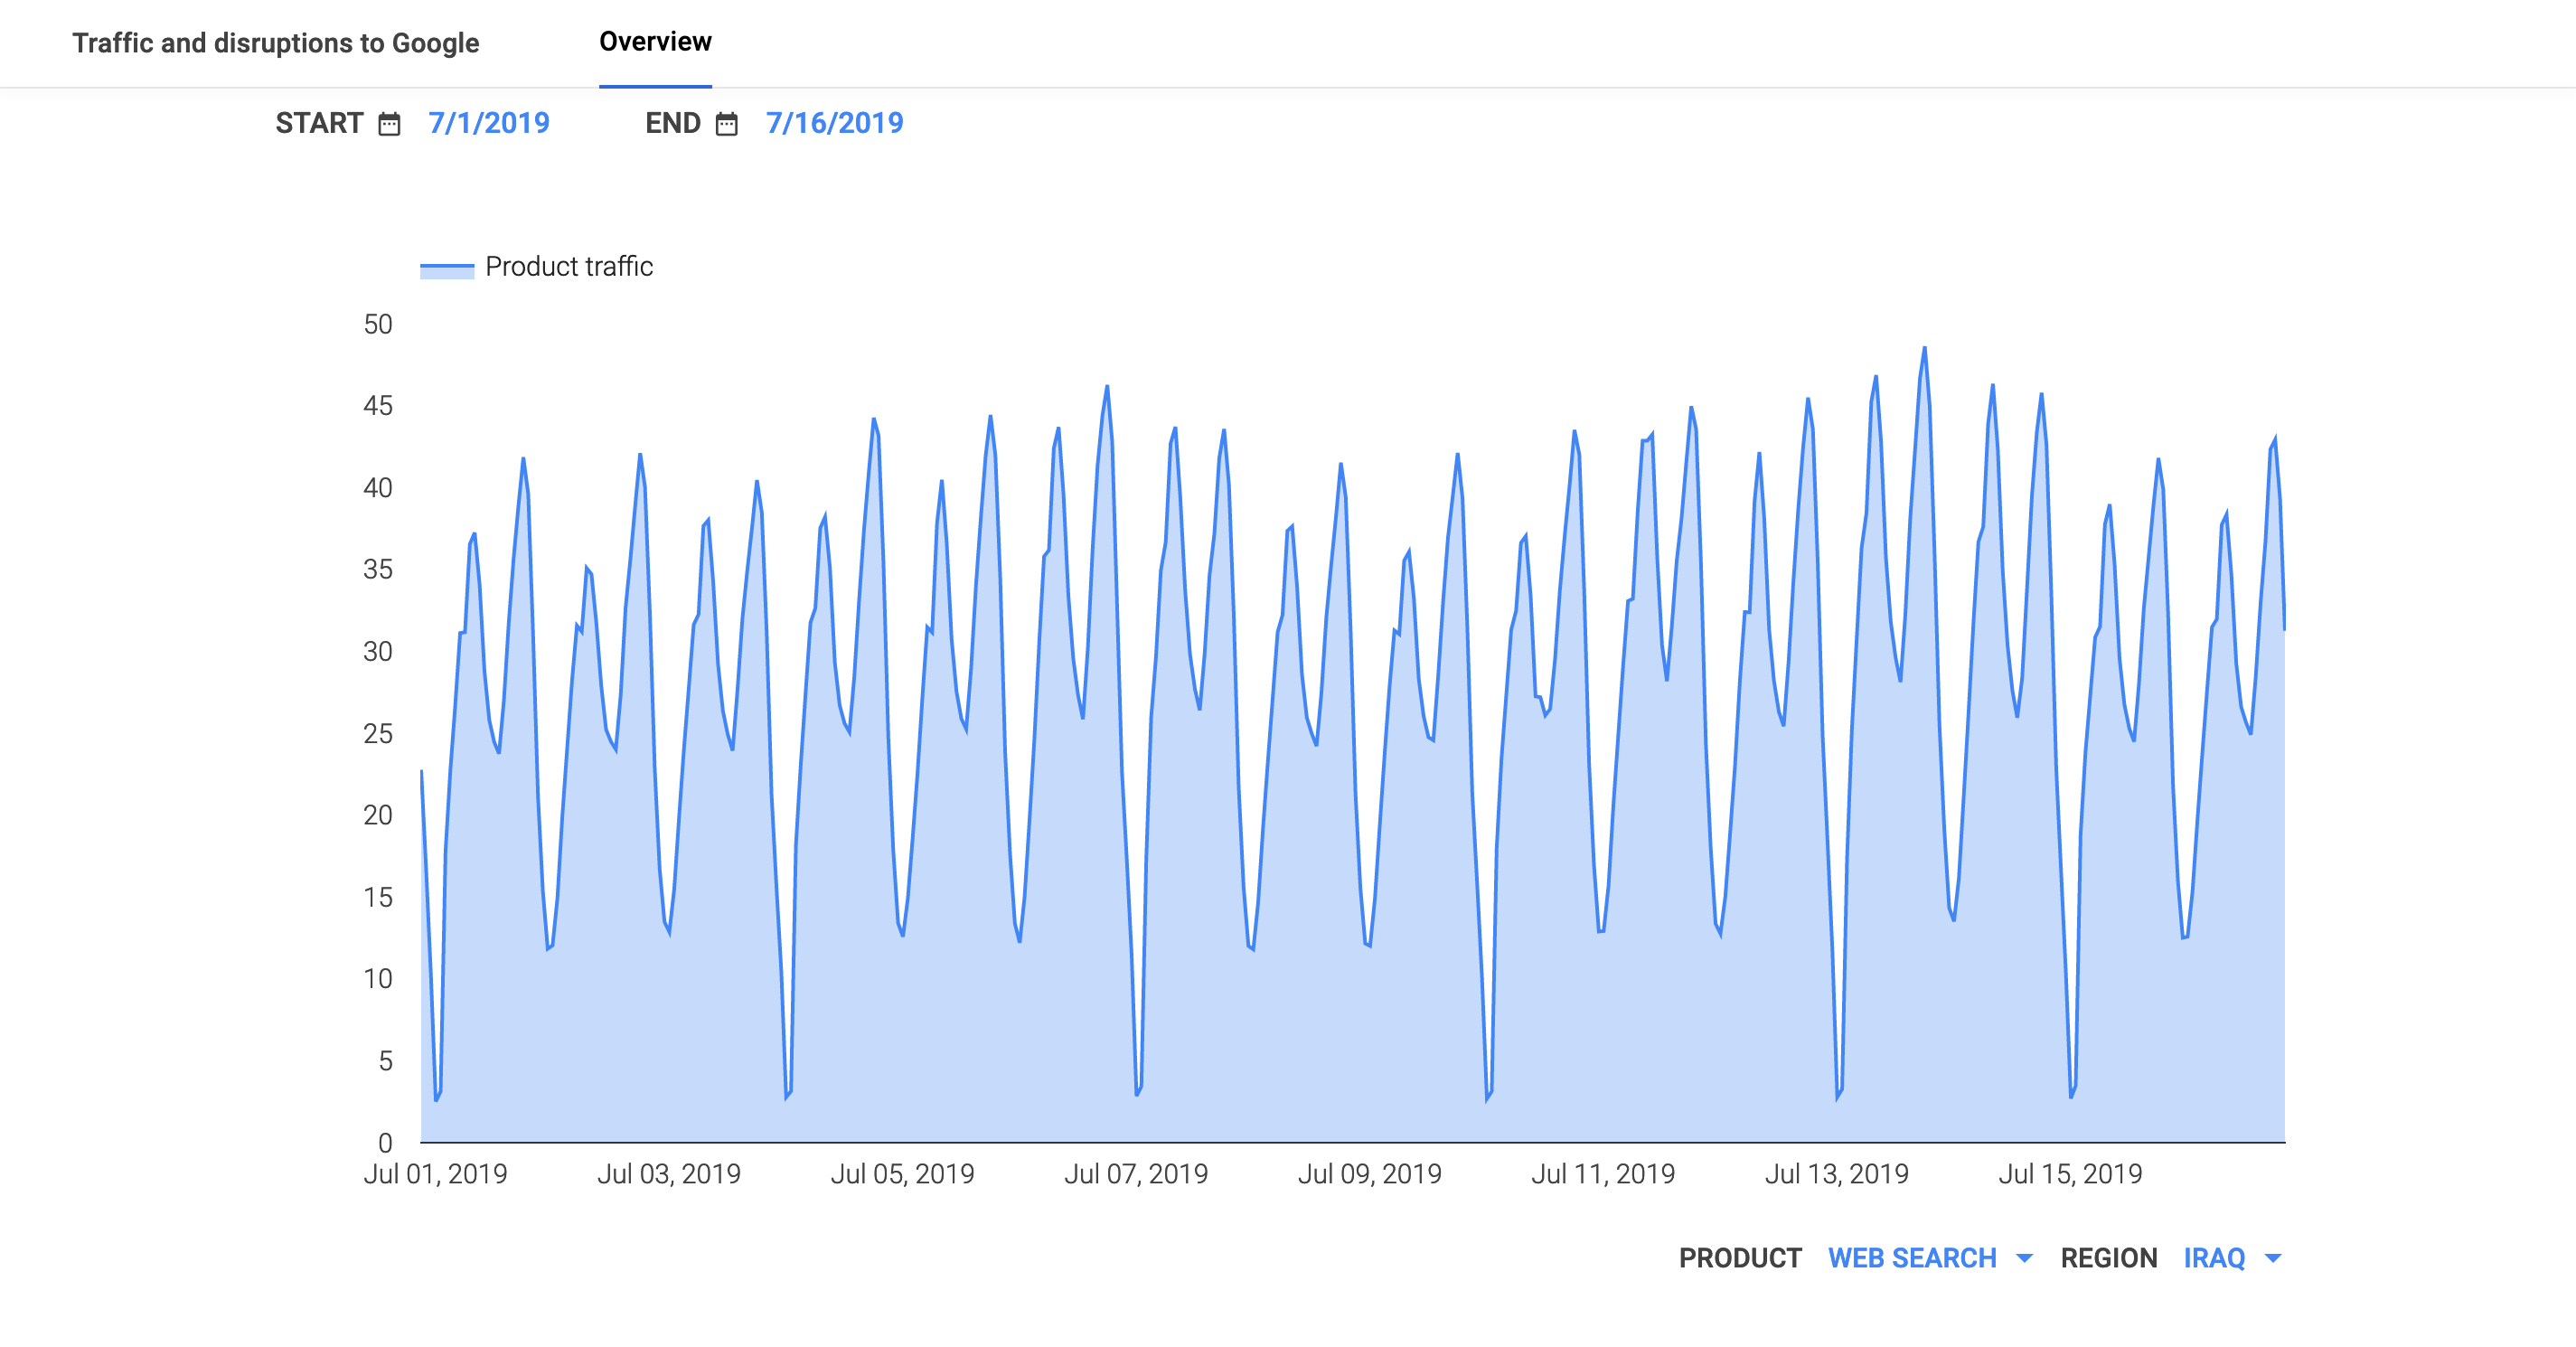Click the Jul 11, 2019 axis label

point(1603,1174)
